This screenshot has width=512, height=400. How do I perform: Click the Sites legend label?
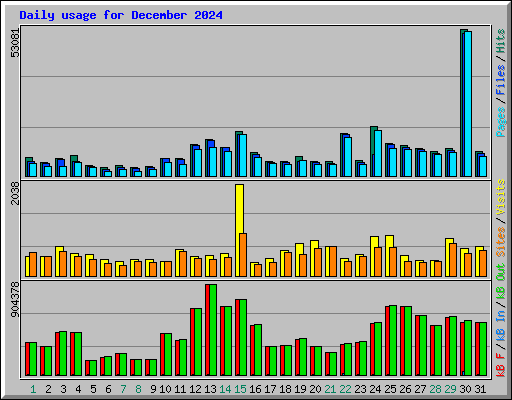[501, 242]
